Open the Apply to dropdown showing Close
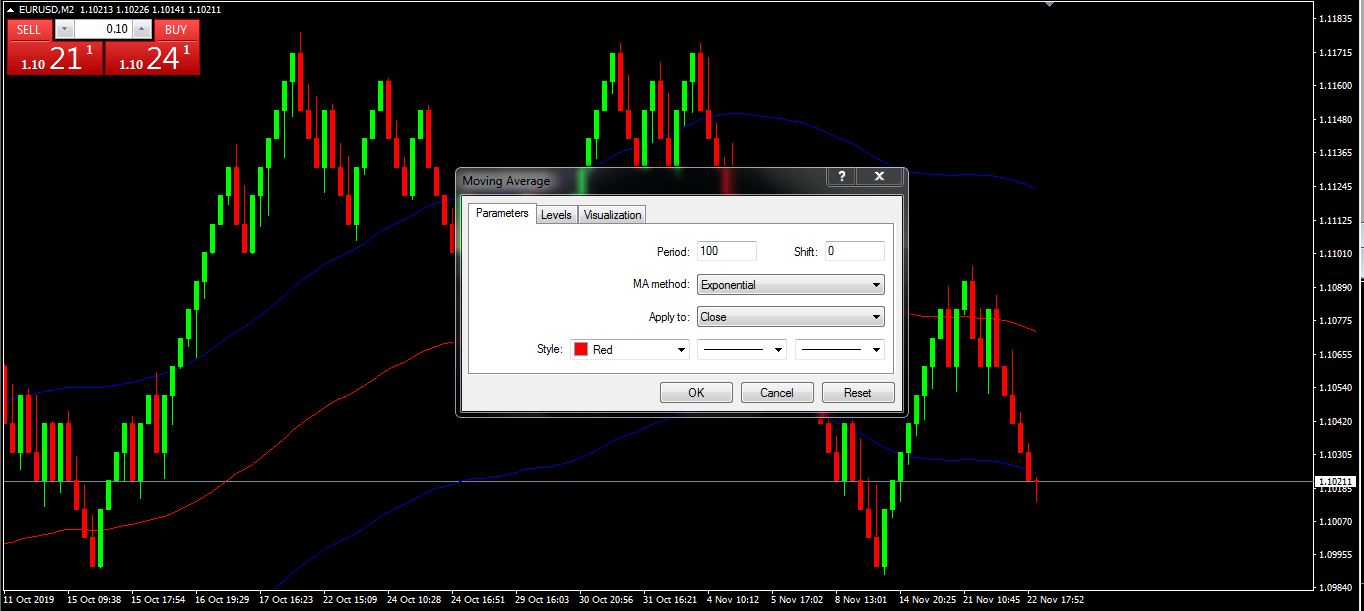The image size is (1364, 611). coord(790,317)
